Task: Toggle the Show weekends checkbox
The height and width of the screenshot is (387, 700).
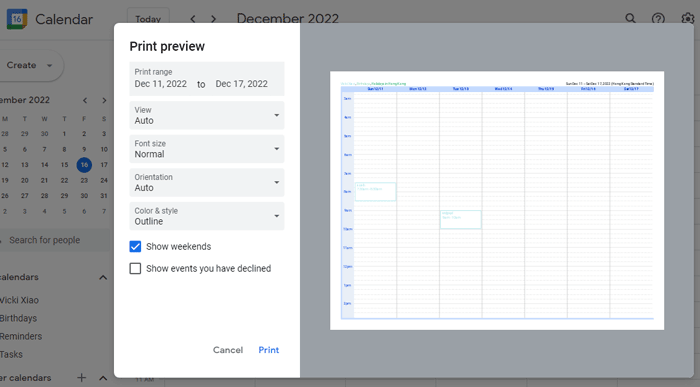Action: tap(135, 246)
